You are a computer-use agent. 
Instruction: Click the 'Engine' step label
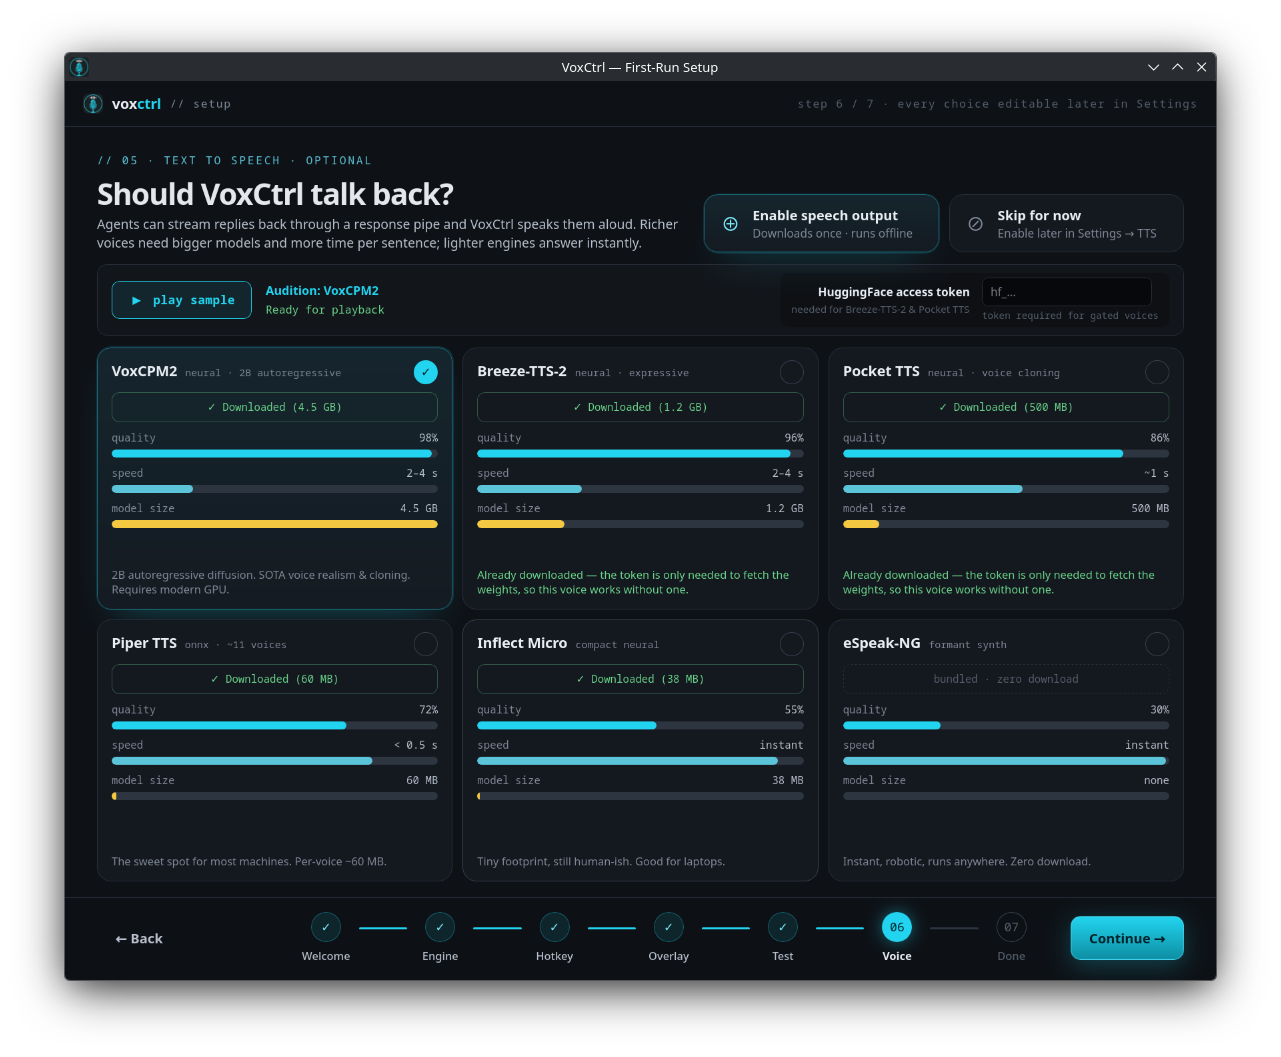click(440, 956)
